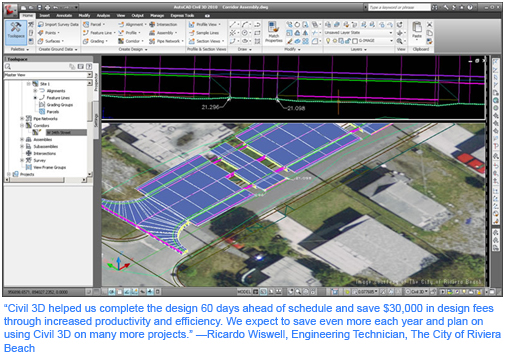Expand the Pipe Networks tree node
Screen dimensions: 505x360
click(x=22, y=119)
